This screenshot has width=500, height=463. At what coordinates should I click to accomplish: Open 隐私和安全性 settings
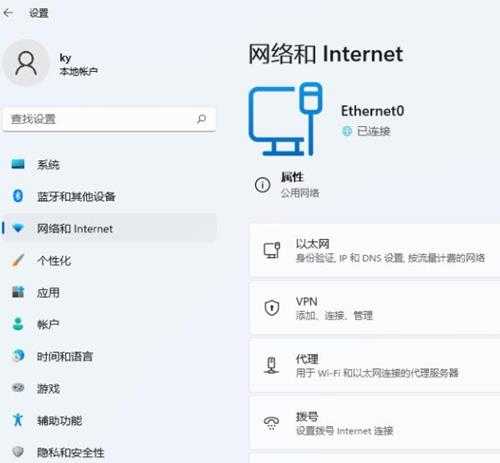tap(109, 452)
